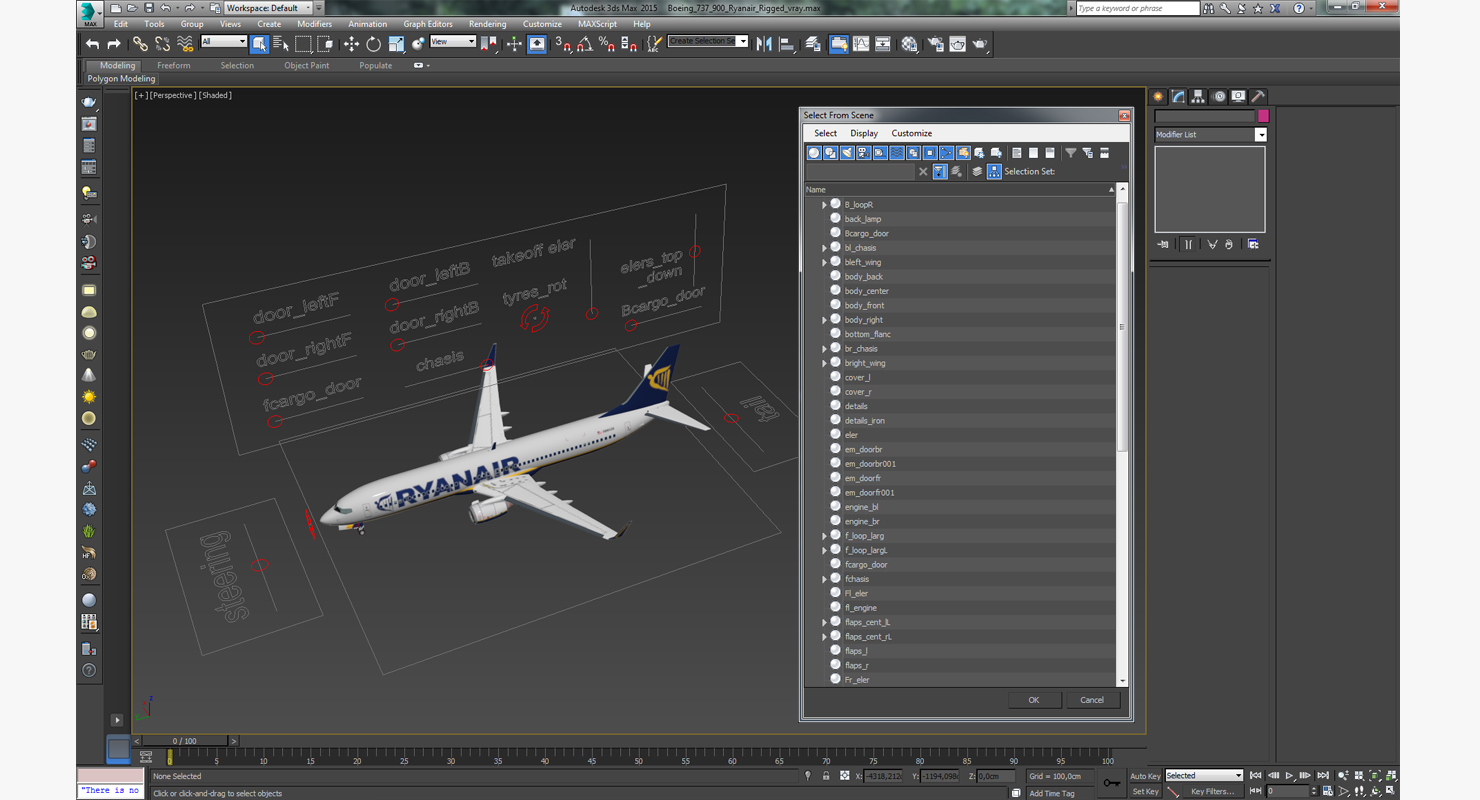Expand the flaps_cent_lL tree item
The image size is (1480, 800).
(824, 622)
